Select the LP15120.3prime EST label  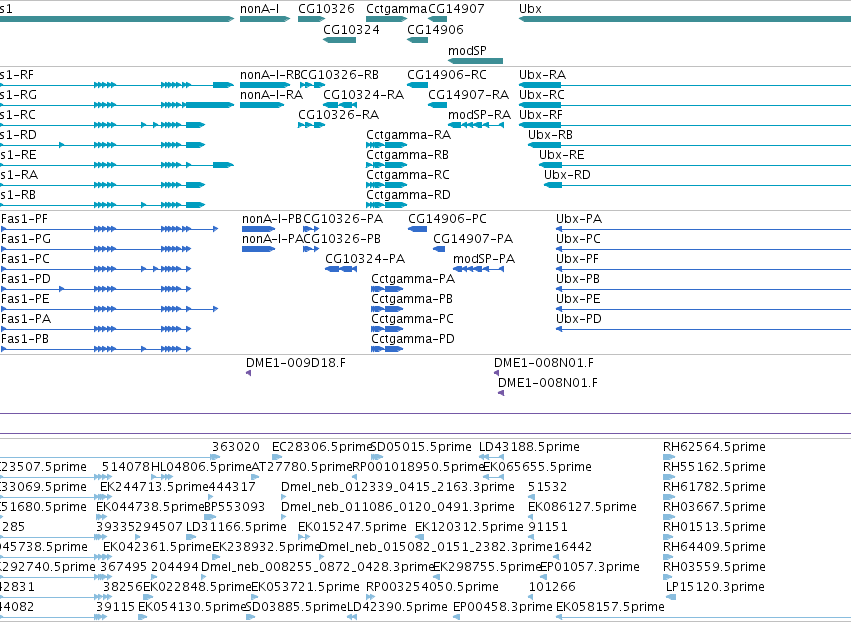tap(715, 587)
